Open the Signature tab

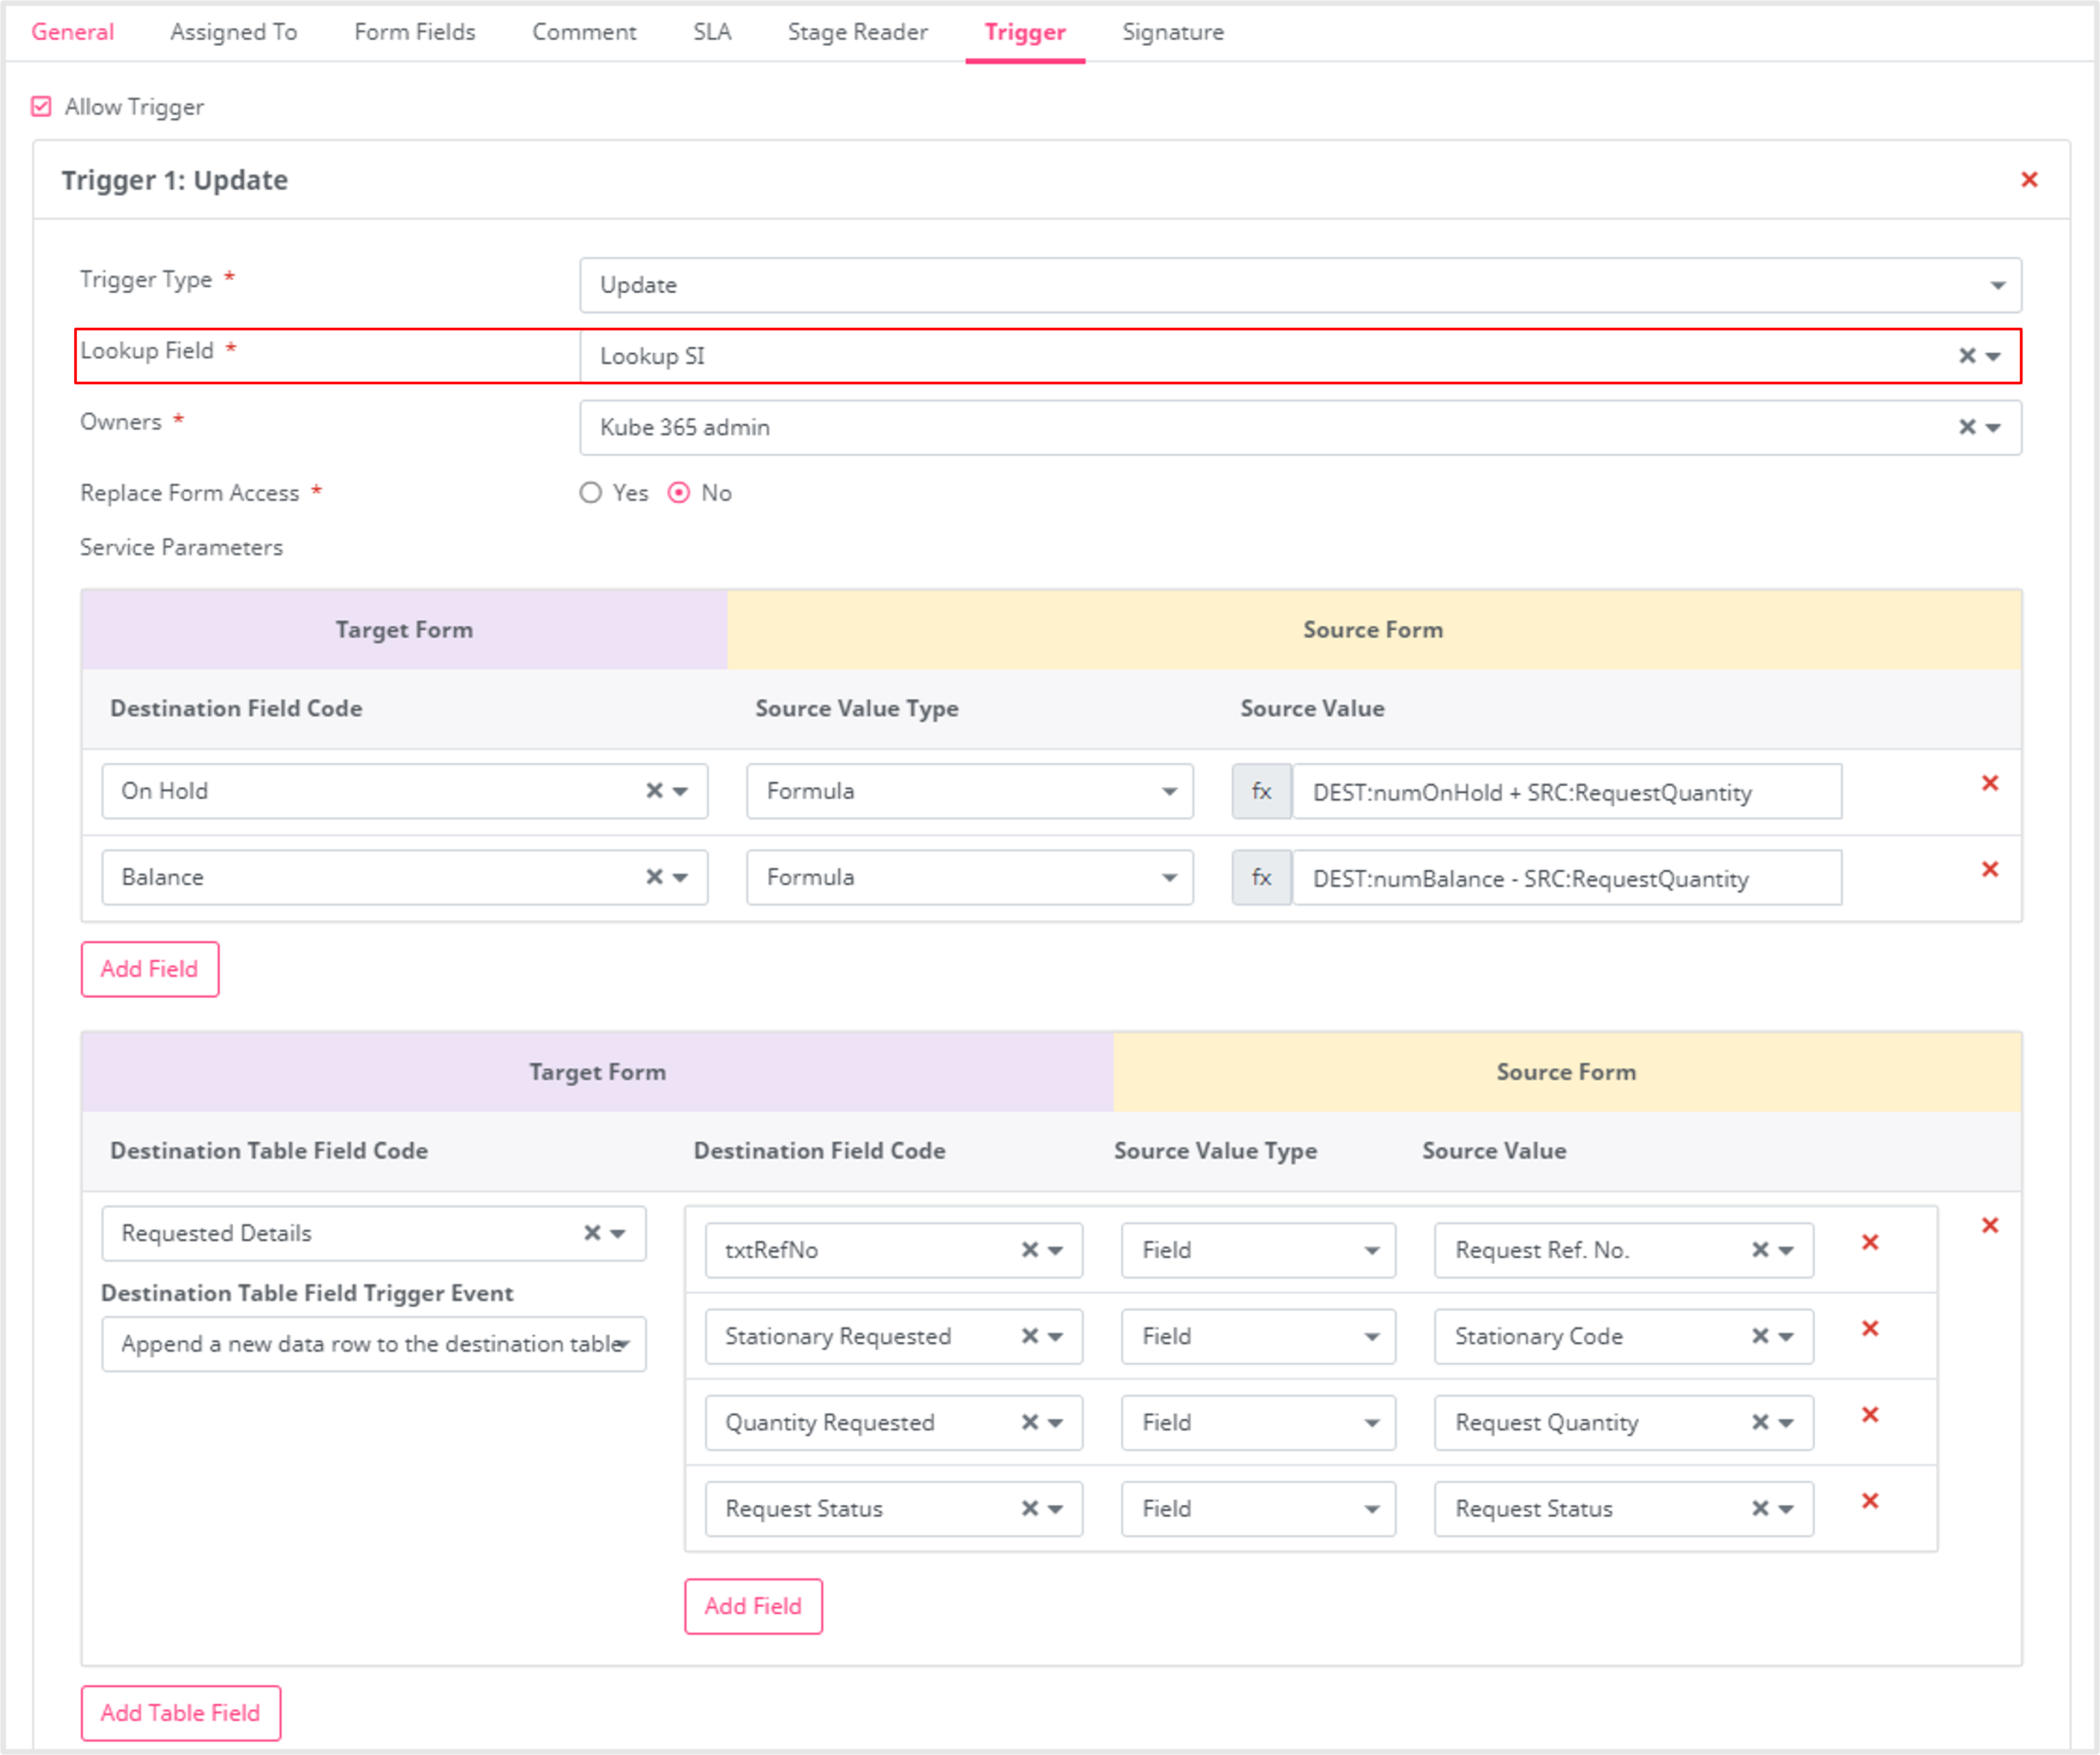pos(1172,32)
